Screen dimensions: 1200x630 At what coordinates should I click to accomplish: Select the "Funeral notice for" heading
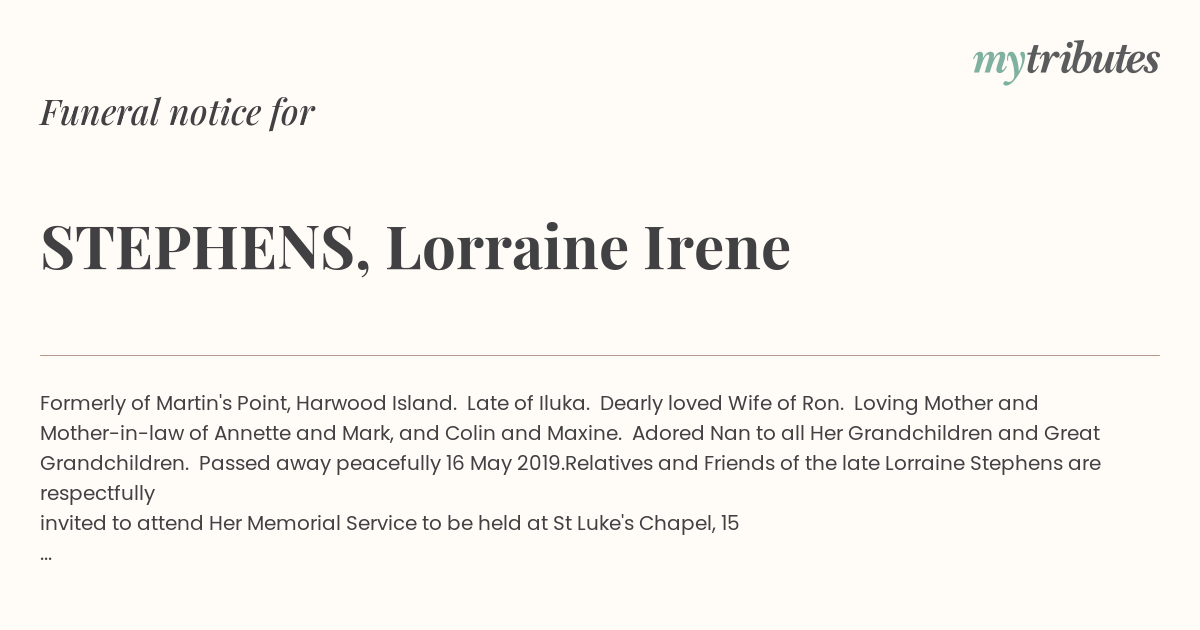(177, 112)
